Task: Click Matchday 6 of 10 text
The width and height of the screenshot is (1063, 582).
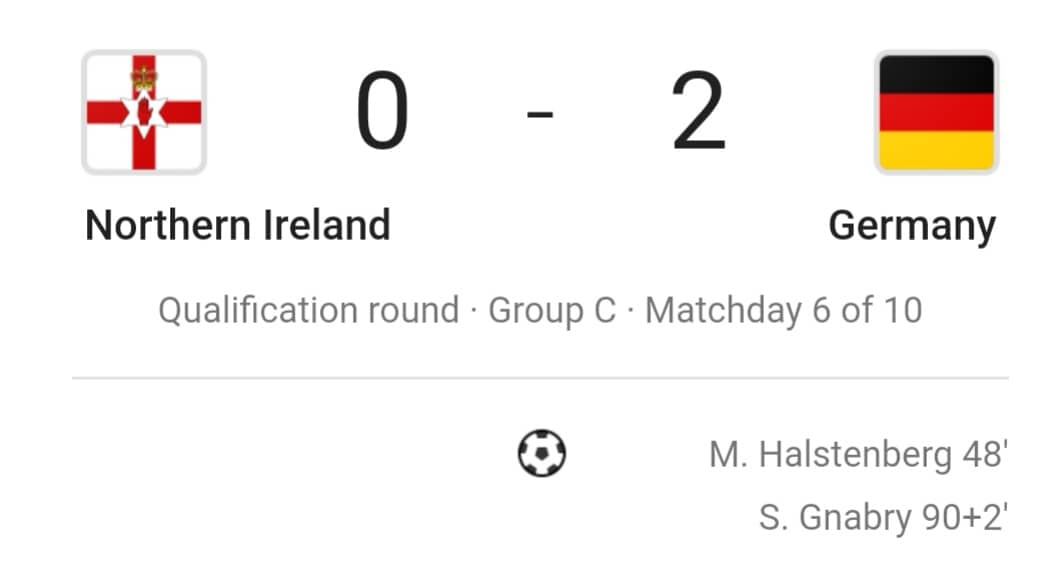Action: pyautogui.click(x=784, y=311)
